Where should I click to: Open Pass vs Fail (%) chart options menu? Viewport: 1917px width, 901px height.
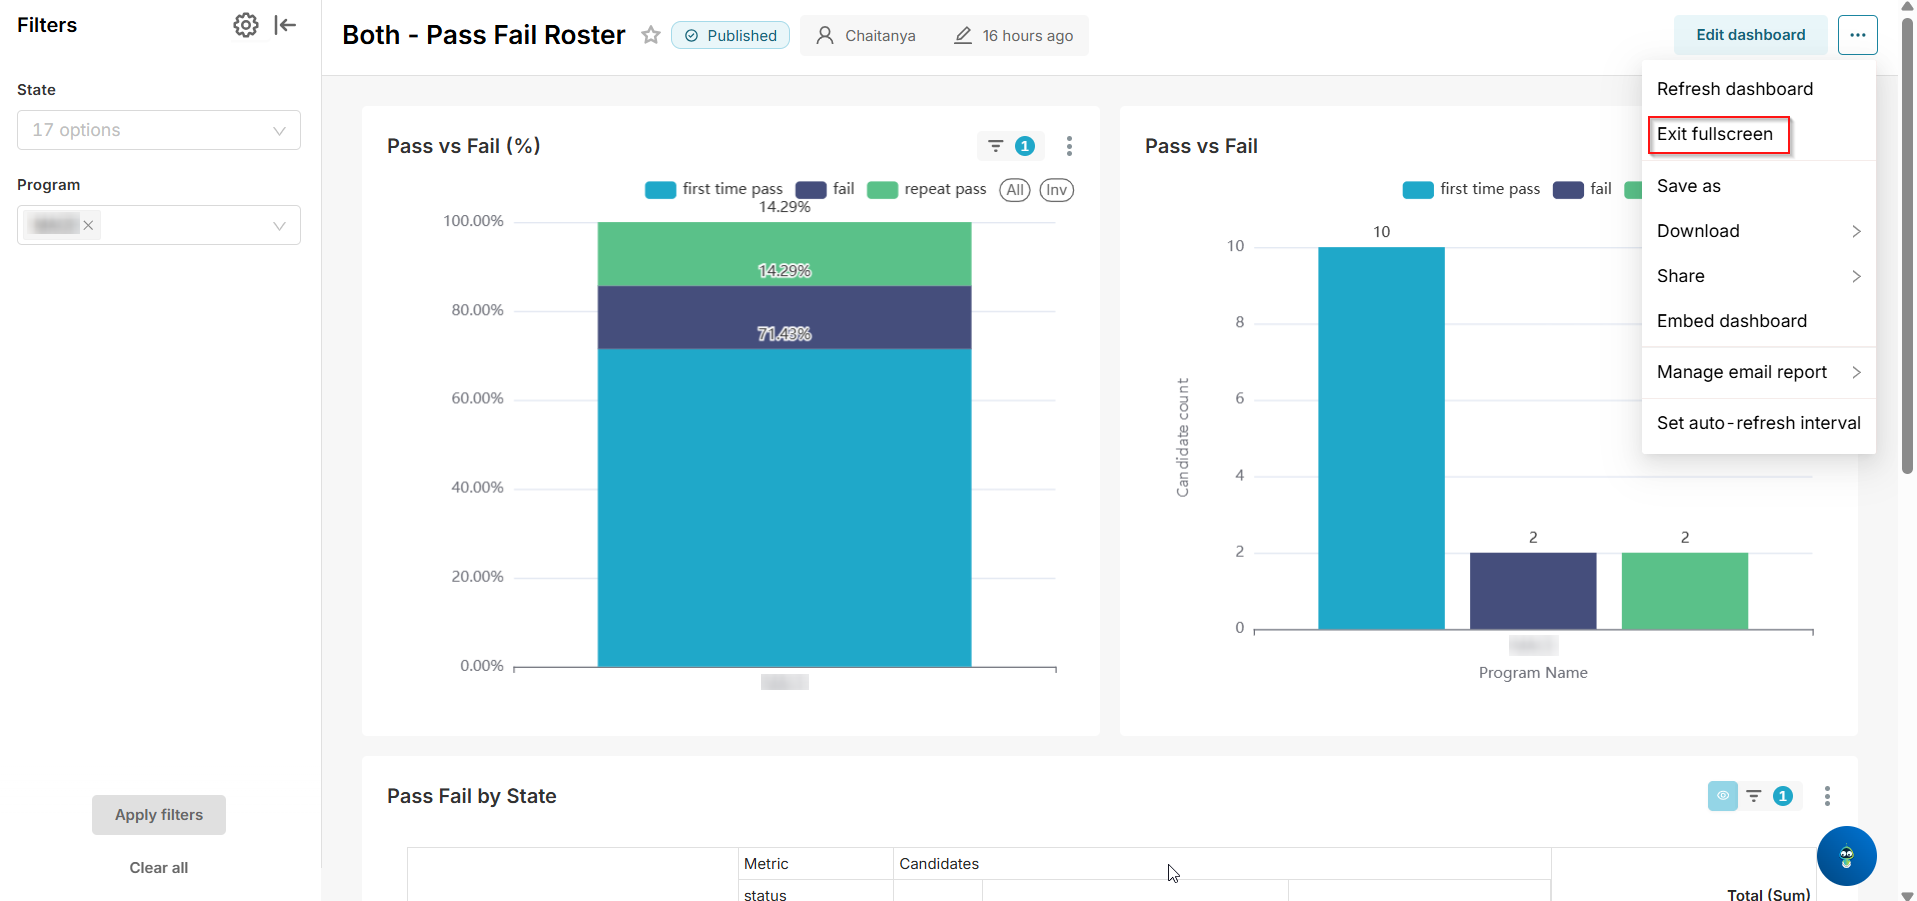click(1069, 146)
